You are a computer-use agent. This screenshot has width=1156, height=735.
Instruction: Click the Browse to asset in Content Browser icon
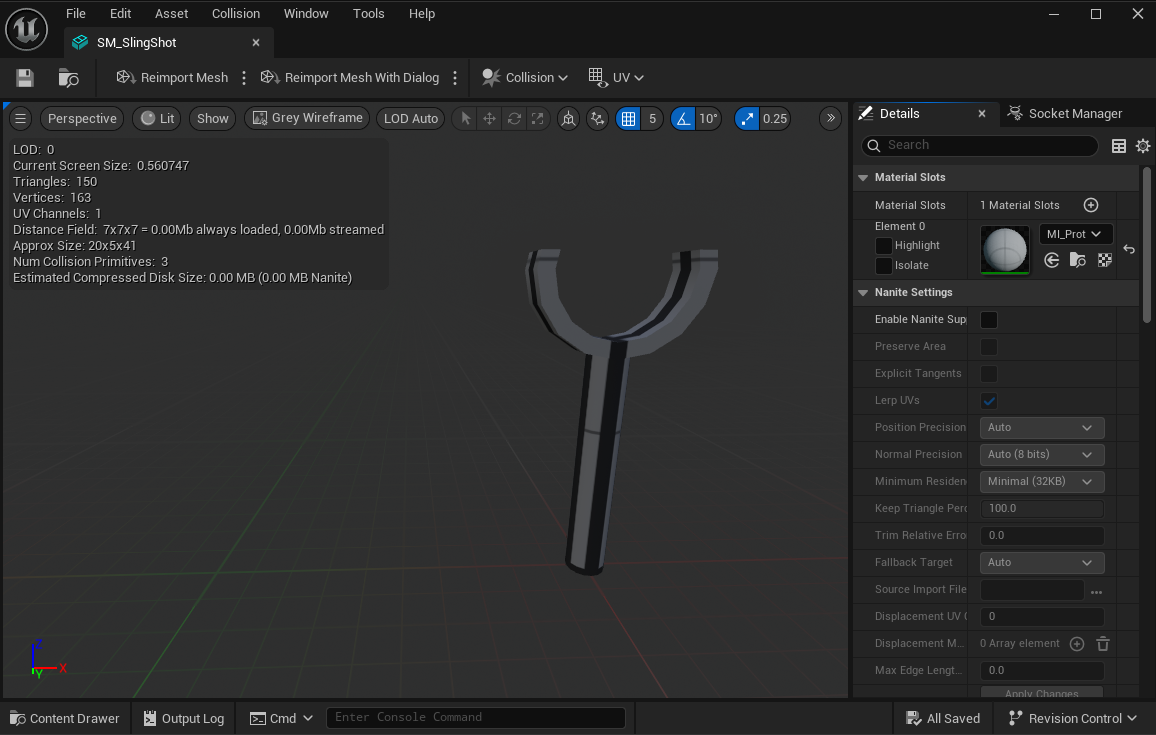(x=68, y=78)
